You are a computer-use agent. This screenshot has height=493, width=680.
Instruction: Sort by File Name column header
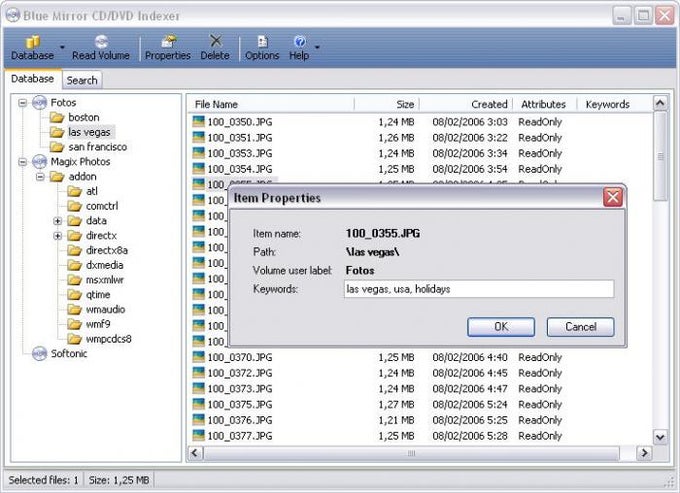coord(271,104)
